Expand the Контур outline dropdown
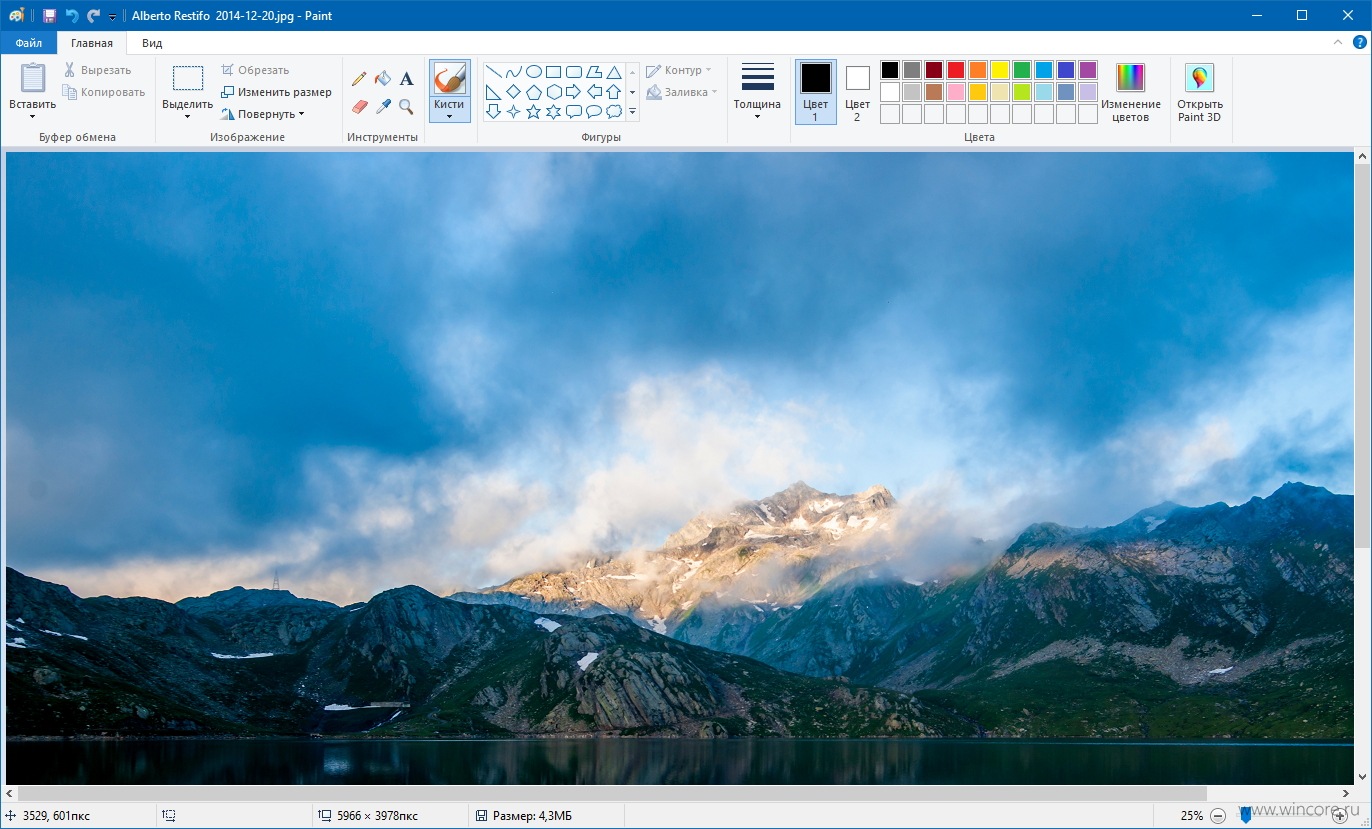Screen dimensions: 1372x829 708,70
